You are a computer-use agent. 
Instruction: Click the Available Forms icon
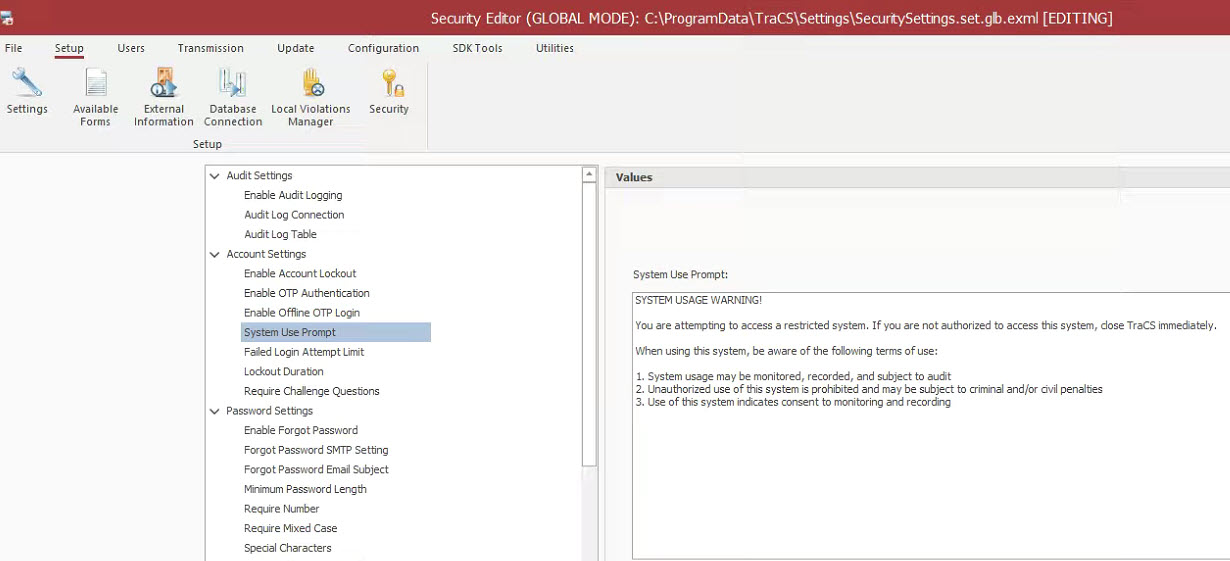click(x=96, y=85)
